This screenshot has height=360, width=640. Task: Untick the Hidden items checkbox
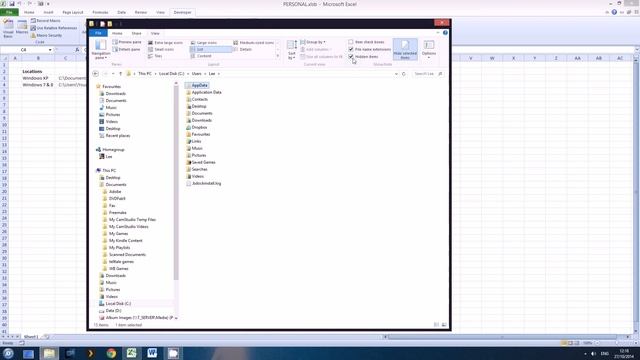coord(351,56)
